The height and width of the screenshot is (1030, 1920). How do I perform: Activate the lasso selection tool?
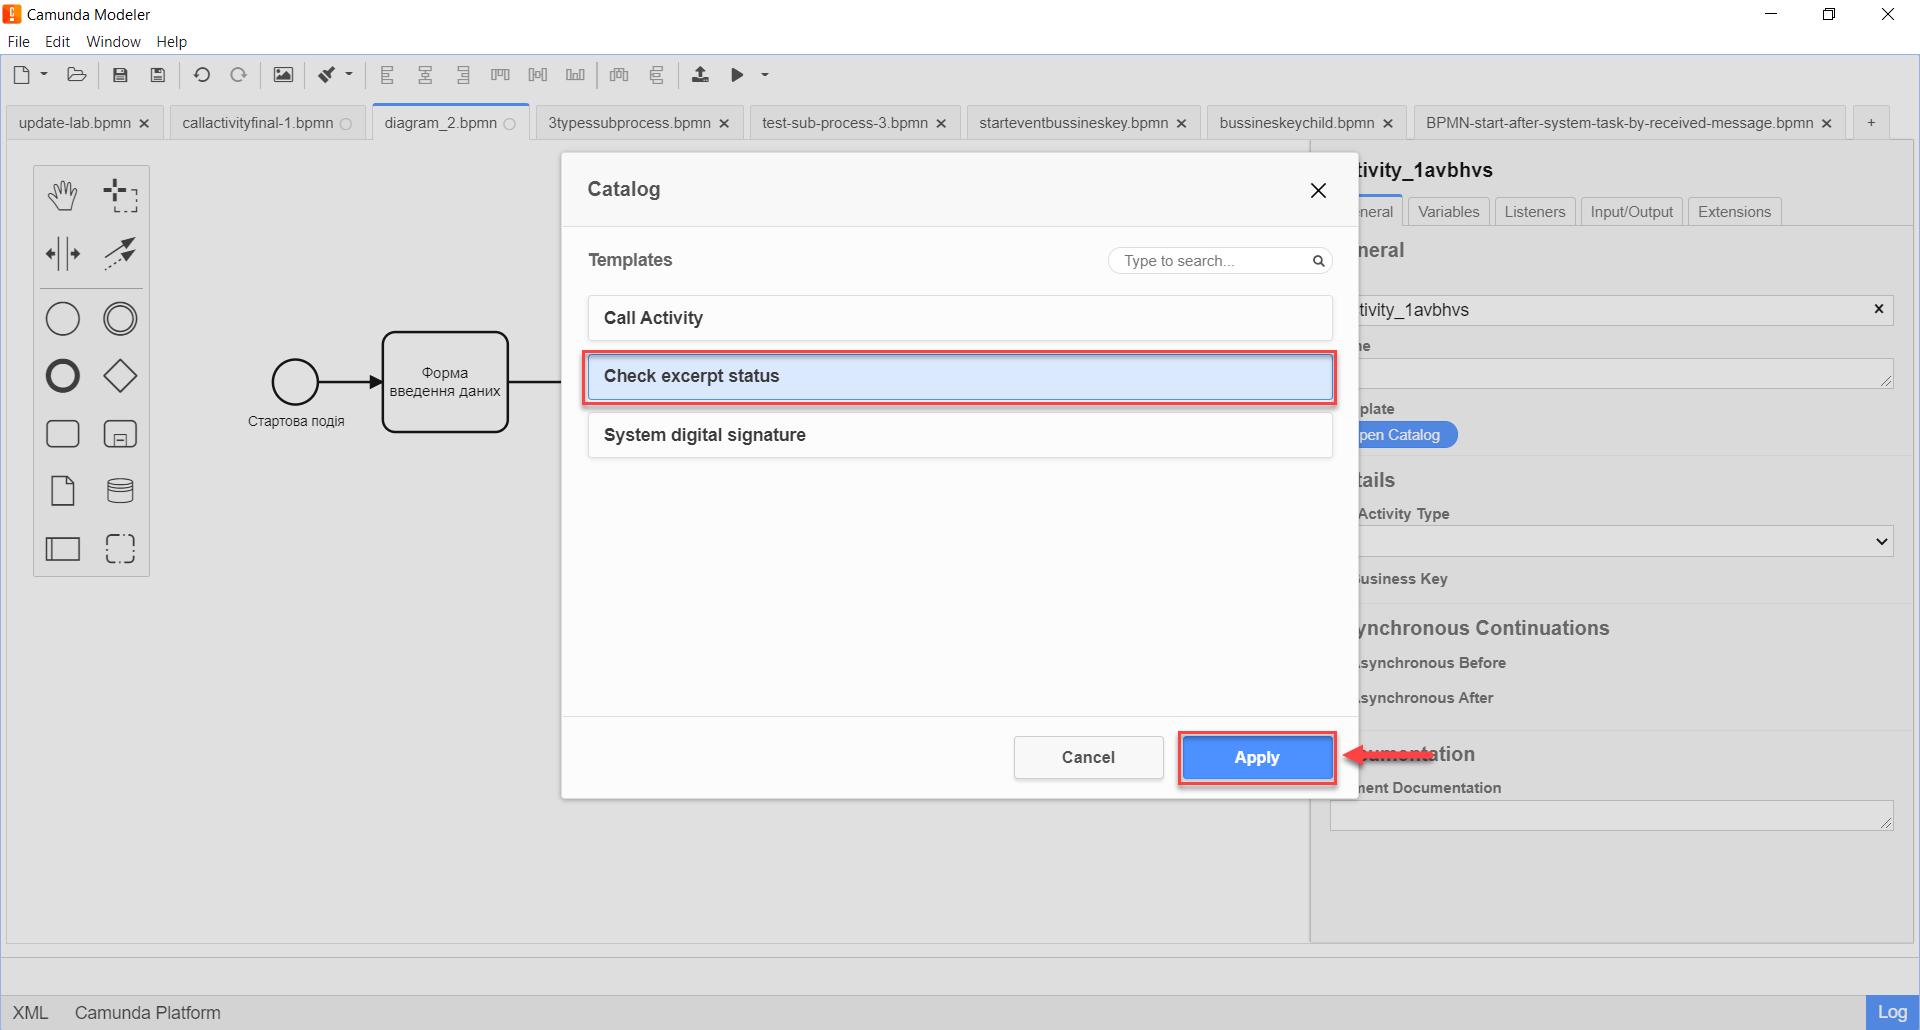pyautogui.click(x=120, y=196)
